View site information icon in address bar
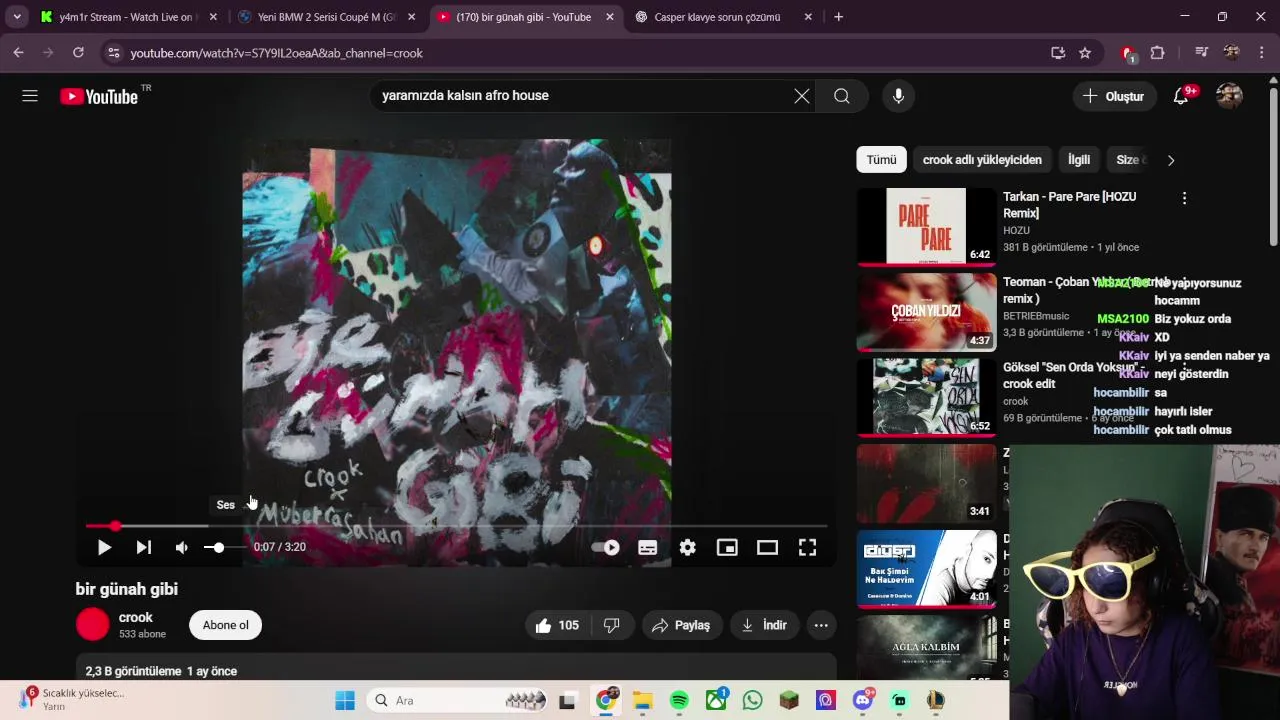Screen dimensions: 1280x720 [x=113, y=53]
